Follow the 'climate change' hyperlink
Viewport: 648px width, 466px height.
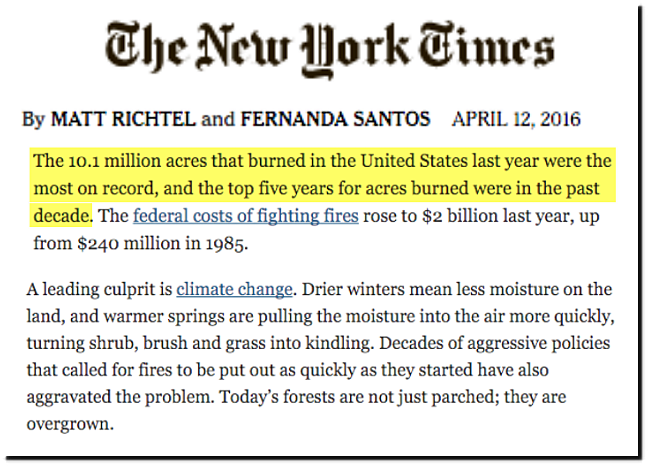click(x=234, y=289)
